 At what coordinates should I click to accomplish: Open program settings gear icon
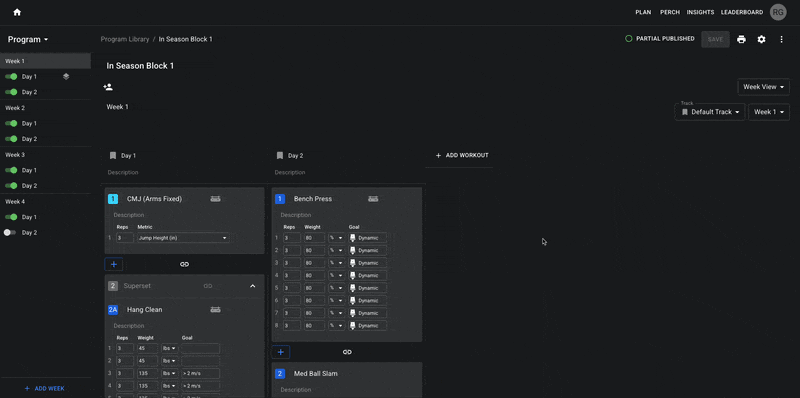(761, 39)
